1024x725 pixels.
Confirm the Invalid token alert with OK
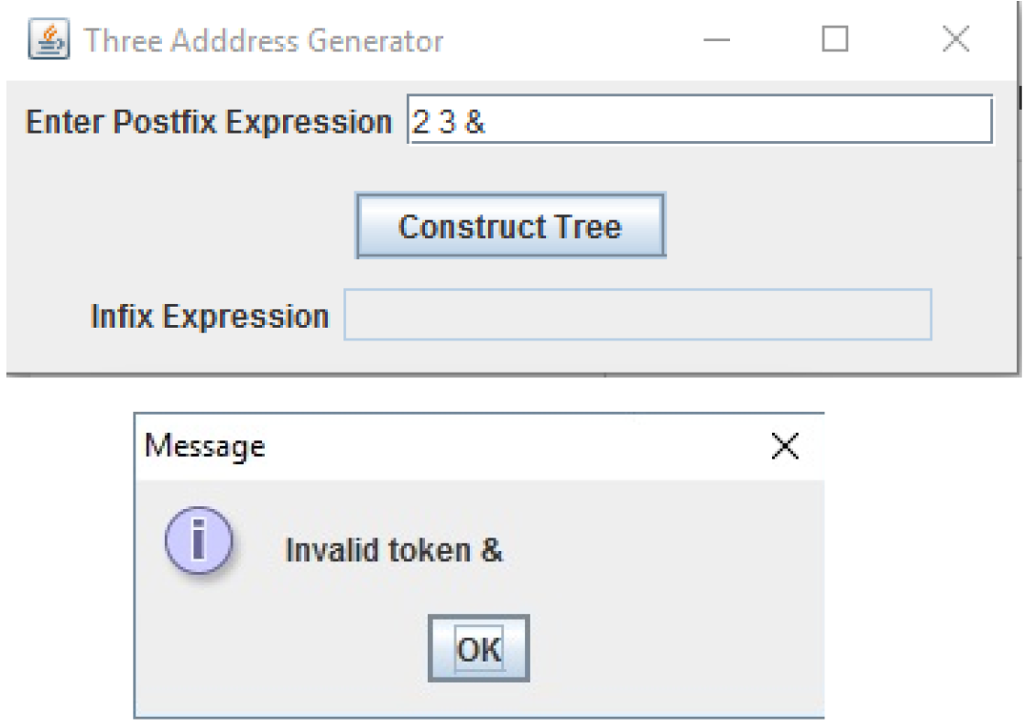click(x=478, y=648)
